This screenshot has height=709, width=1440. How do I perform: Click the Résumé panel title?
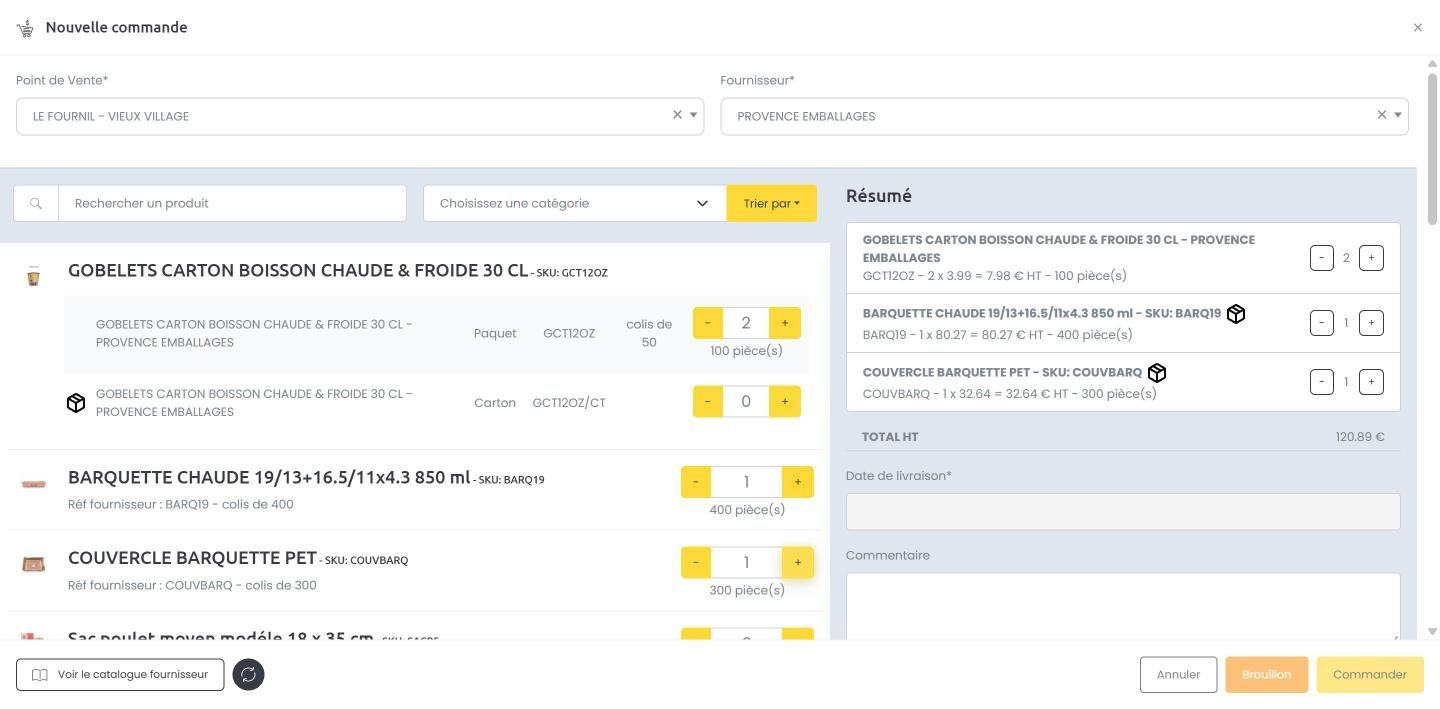coord(879,196)
